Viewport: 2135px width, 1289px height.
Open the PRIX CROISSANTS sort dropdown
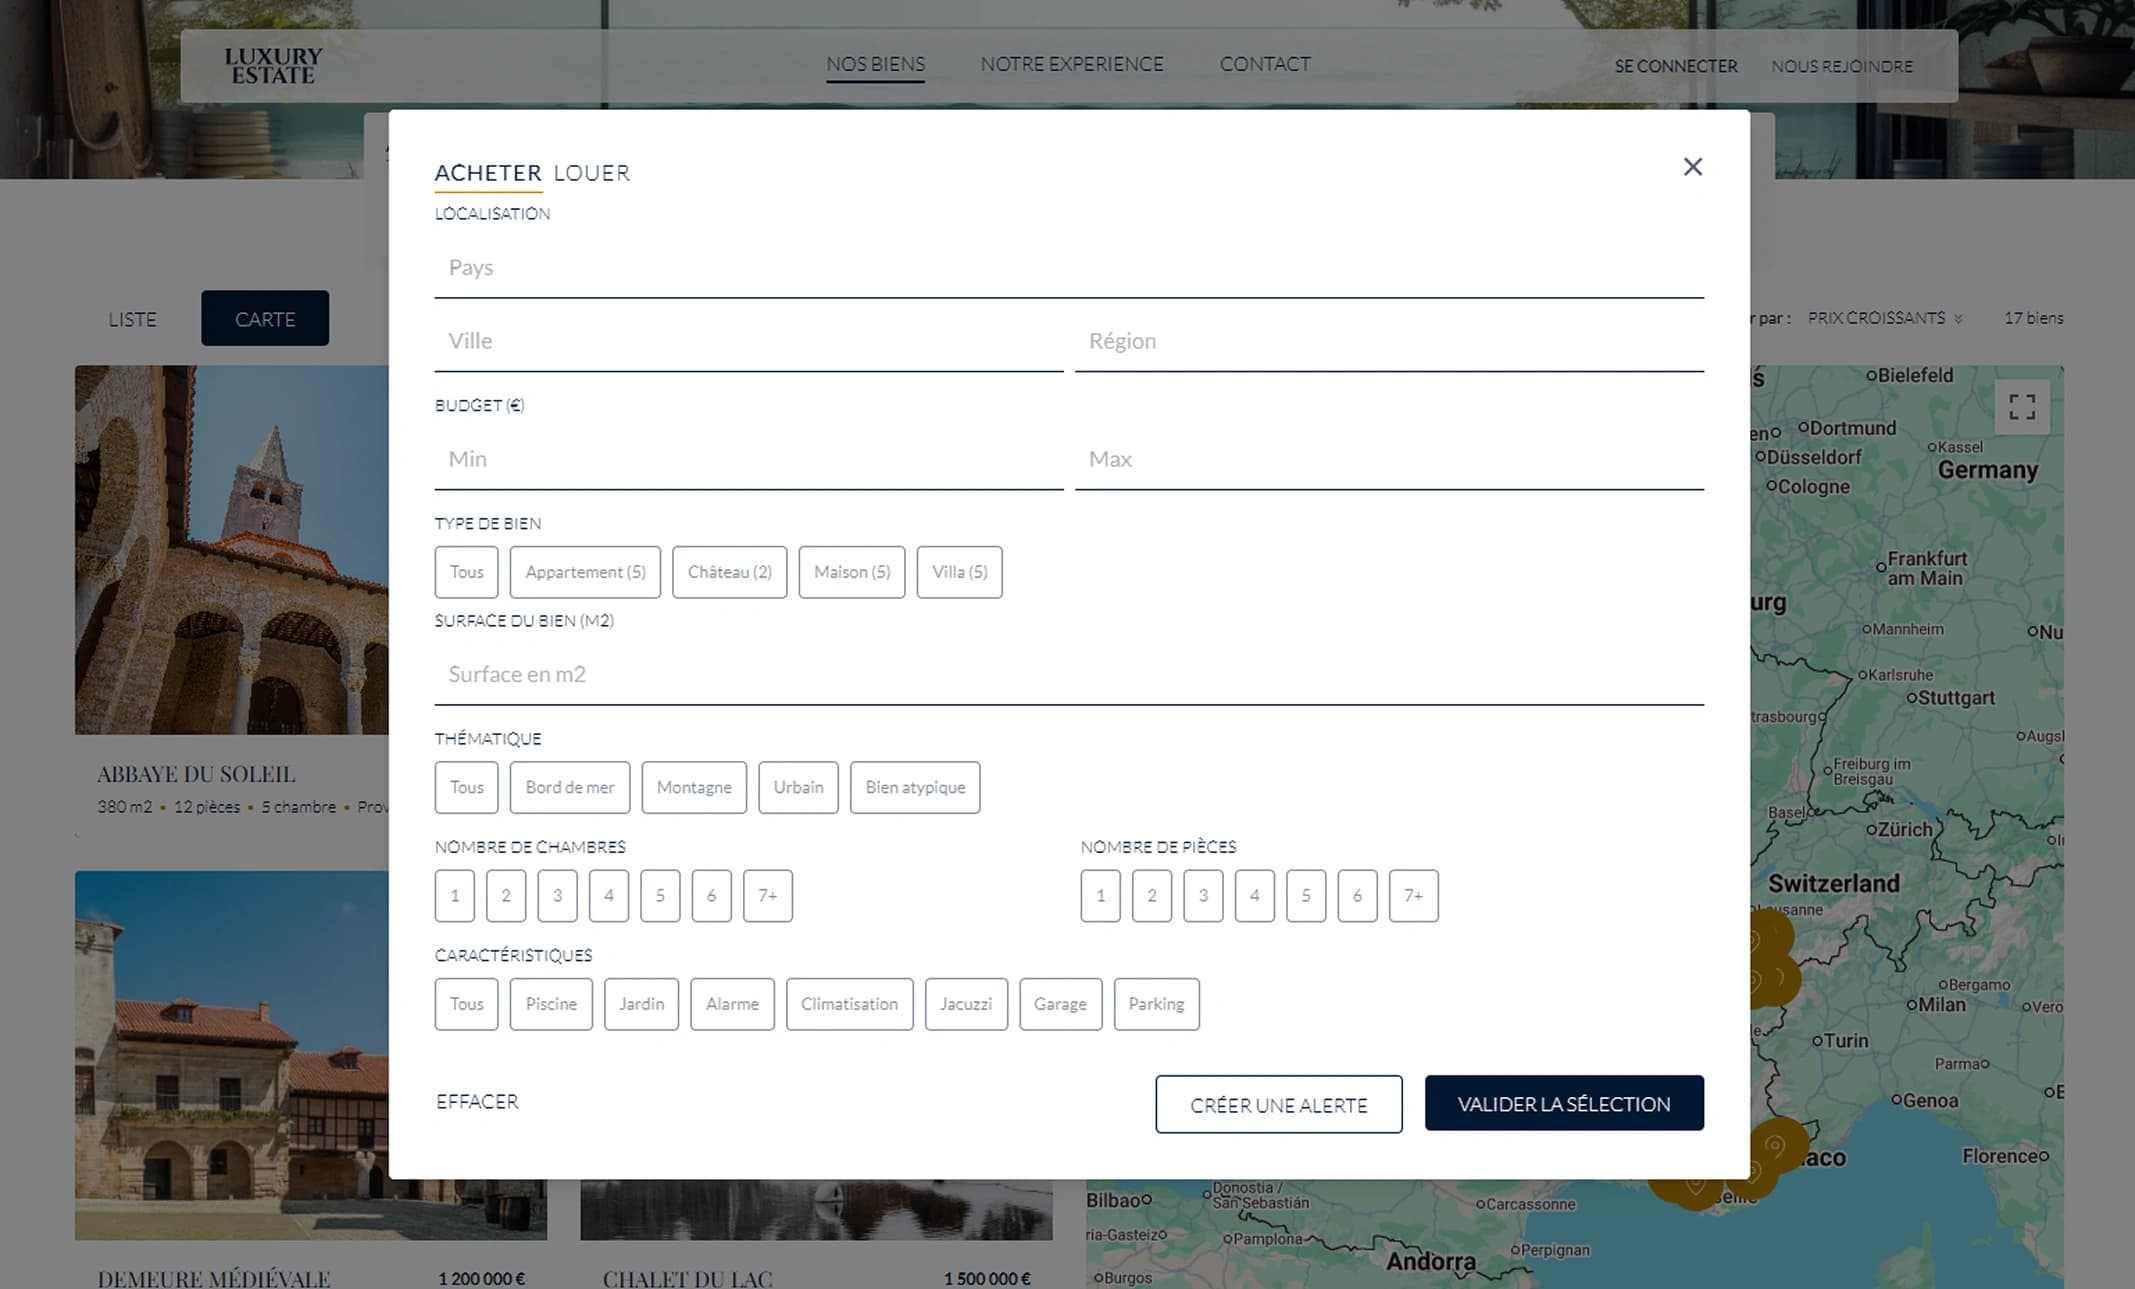1884,317
